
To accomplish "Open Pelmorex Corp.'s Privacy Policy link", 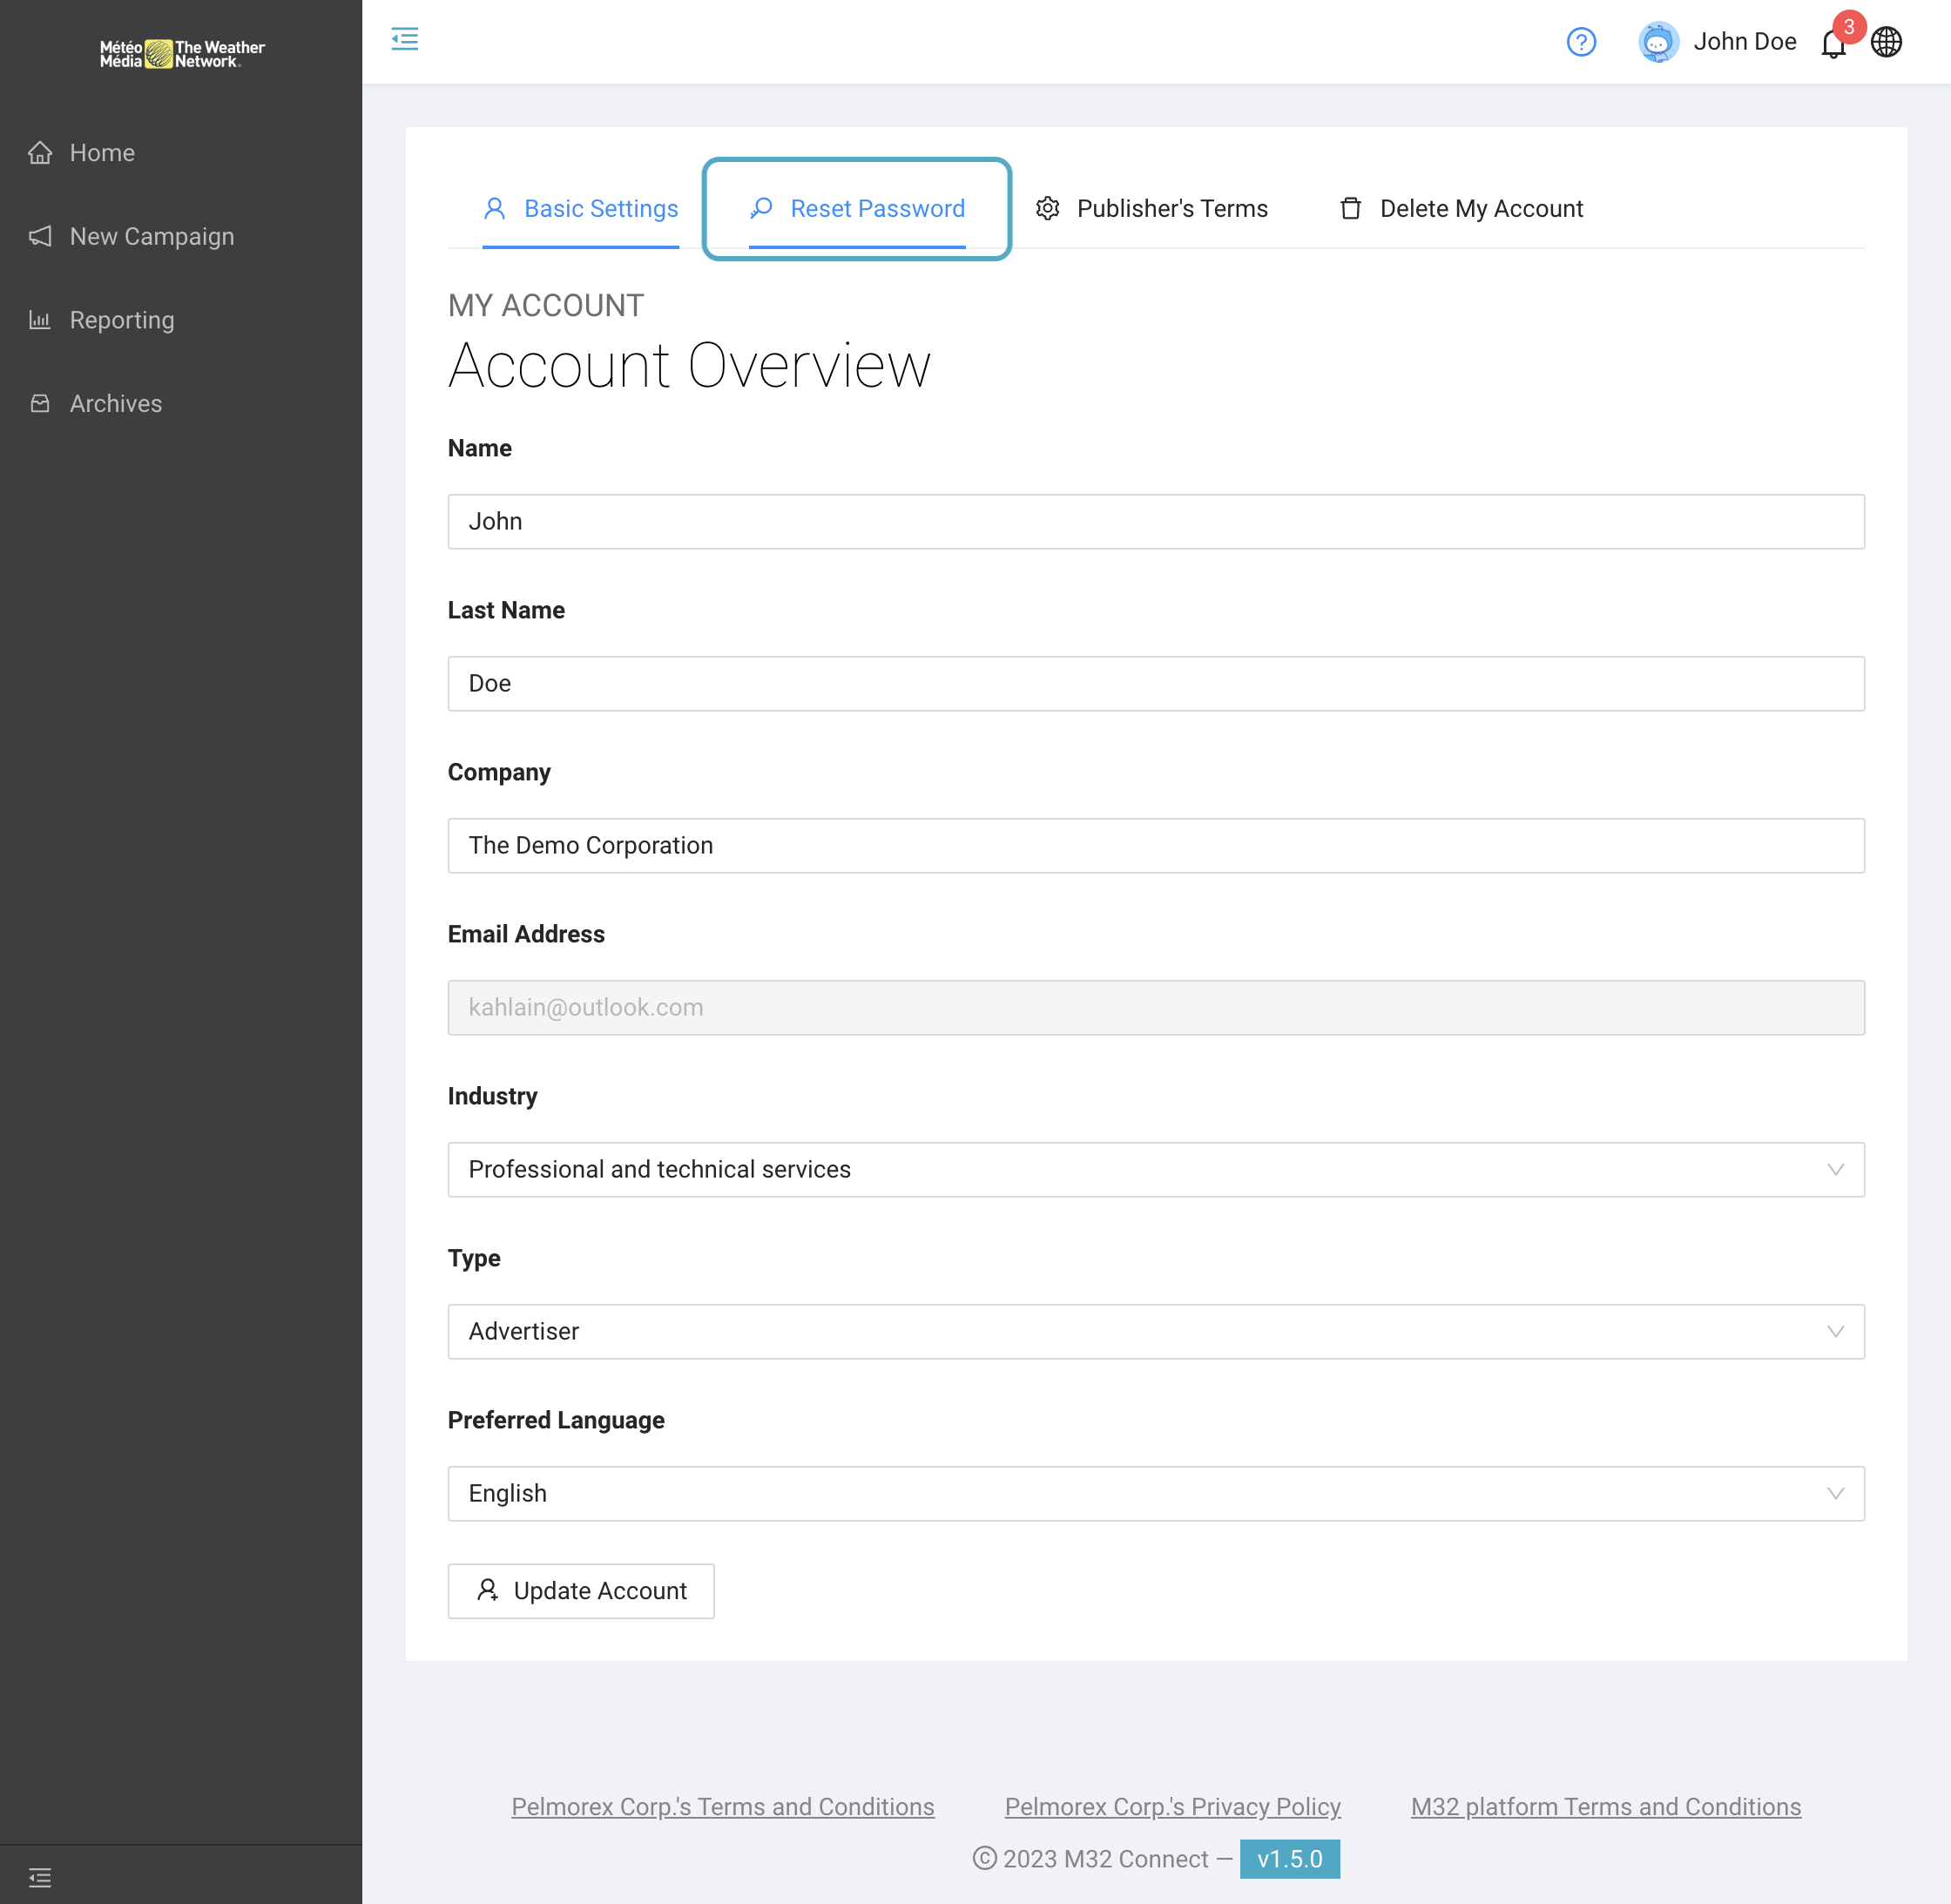I will (1172, 1806).
